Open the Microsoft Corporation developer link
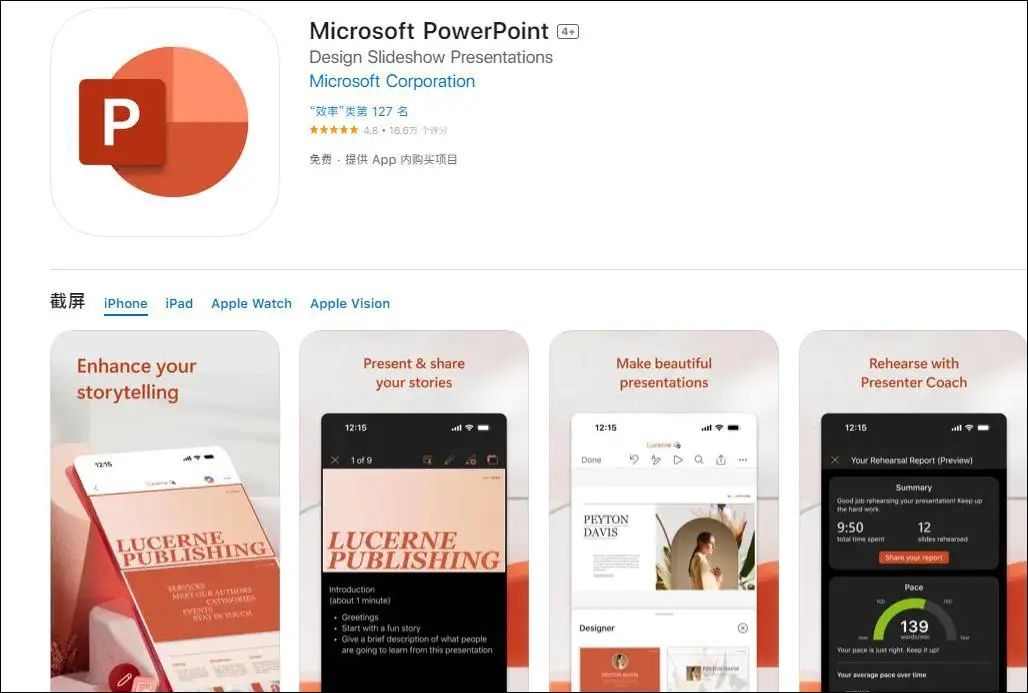 [392, 81]
